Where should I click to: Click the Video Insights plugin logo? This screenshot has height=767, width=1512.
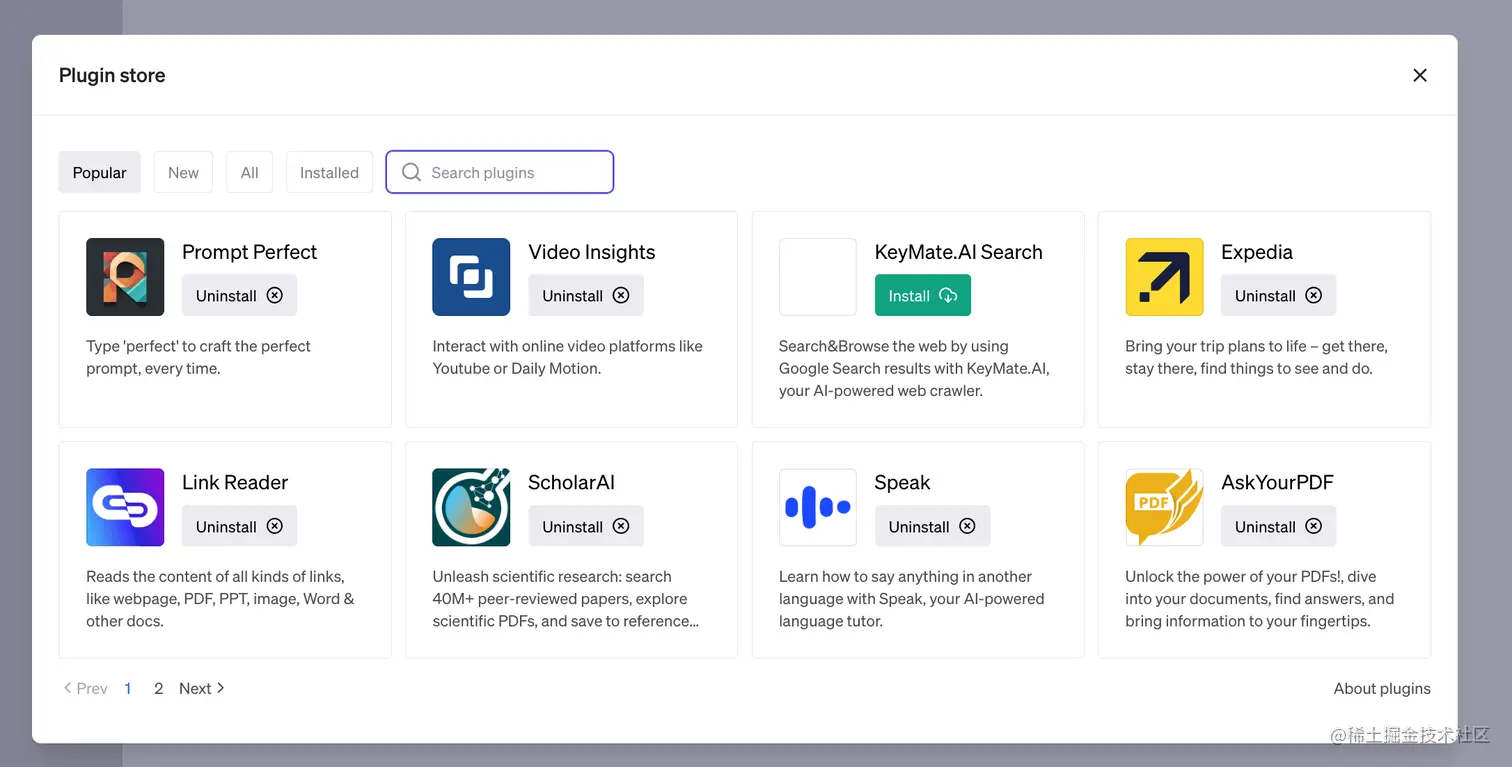point(471,277)
